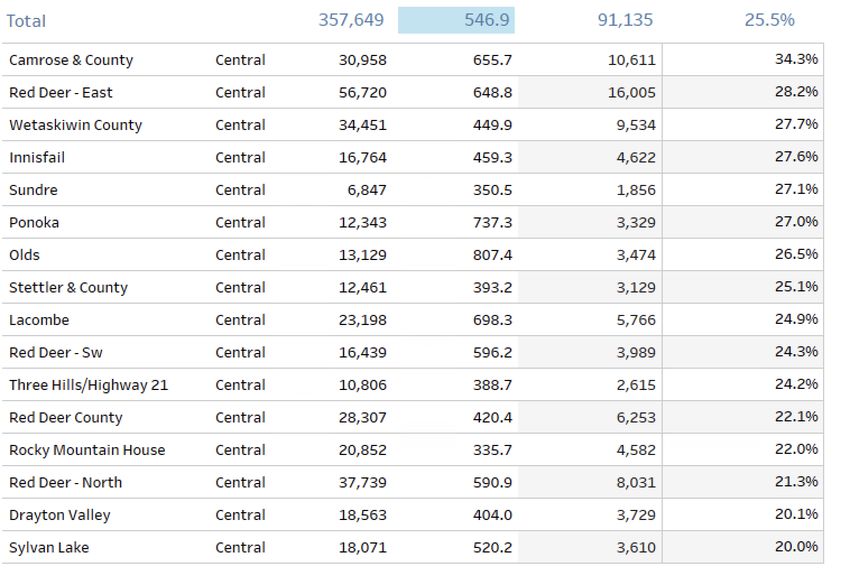
Task: Select the Camrose & County row name
Action: click(x=71, y=60)
